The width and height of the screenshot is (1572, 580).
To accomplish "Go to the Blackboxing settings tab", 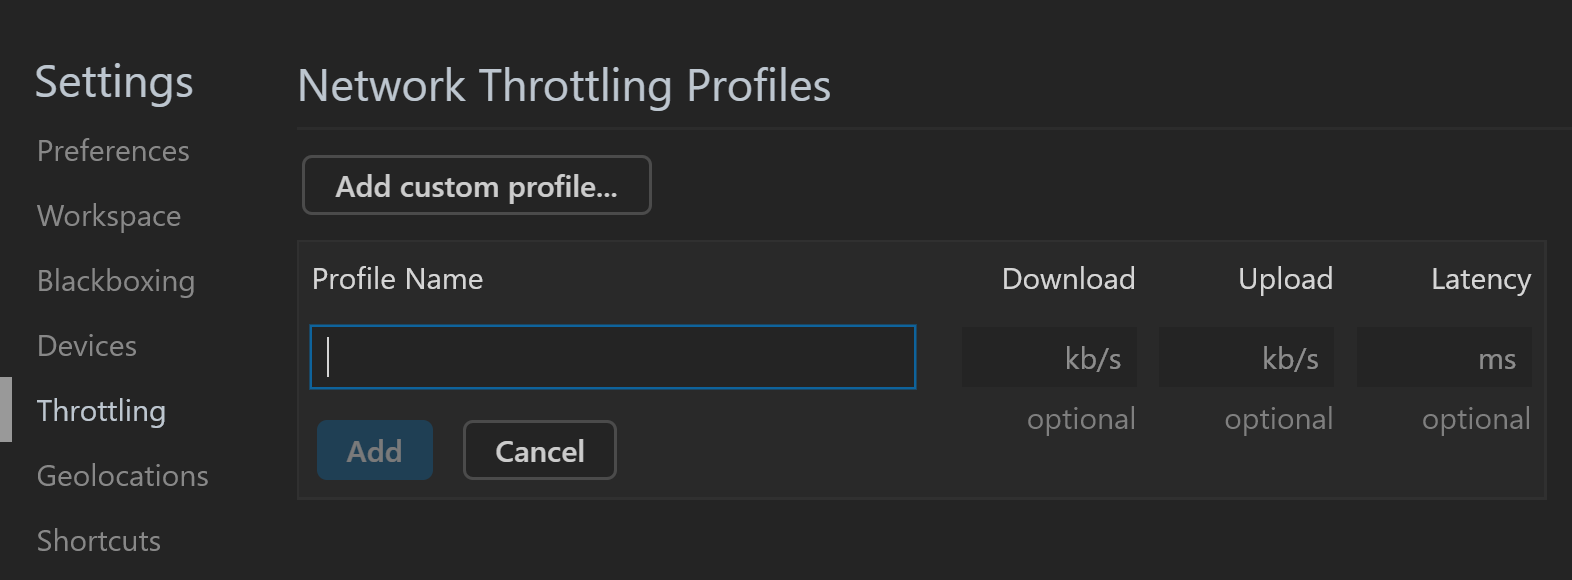I will pos(116,281).
